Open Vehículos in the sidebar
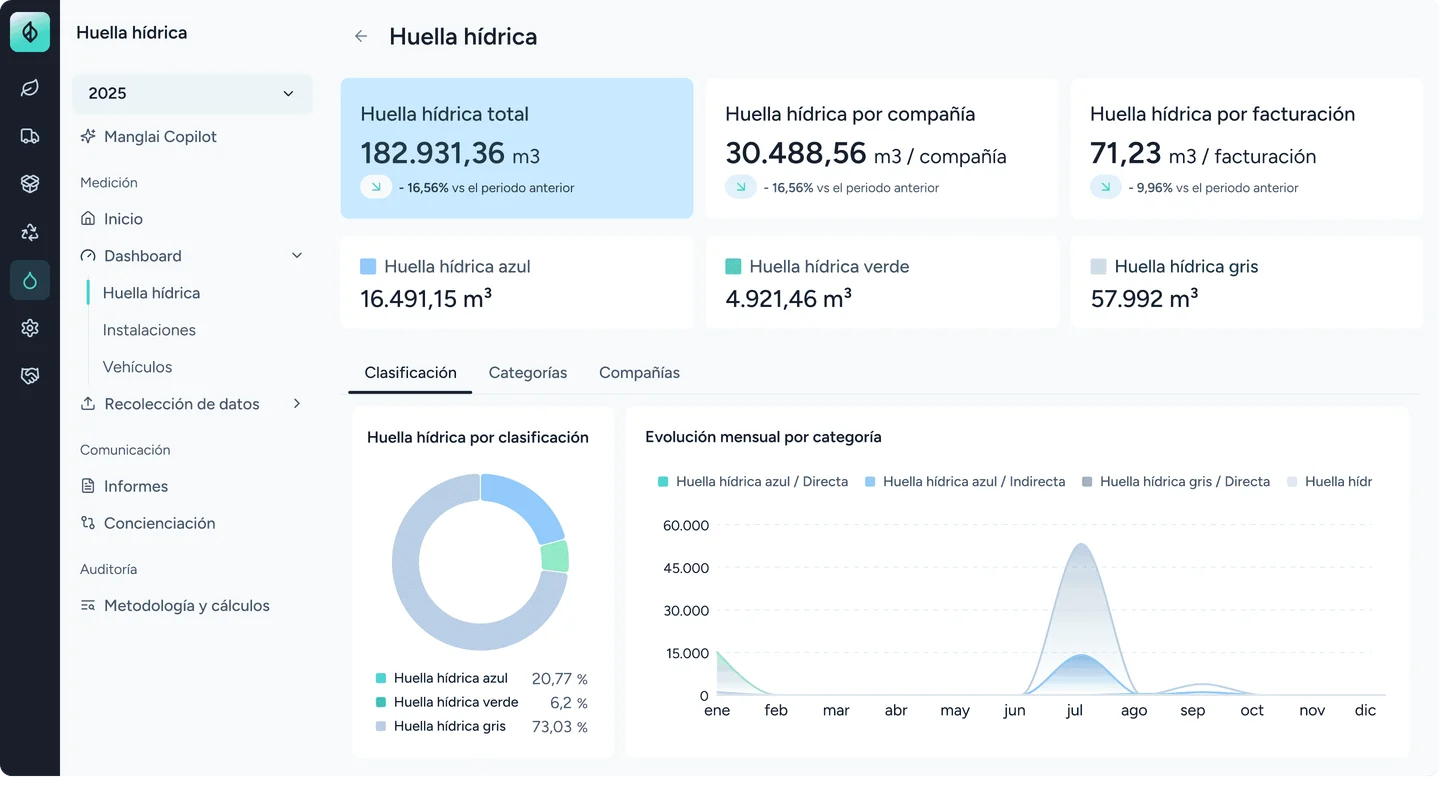This screenshot has height=786, width=1440. coord(138,367)
